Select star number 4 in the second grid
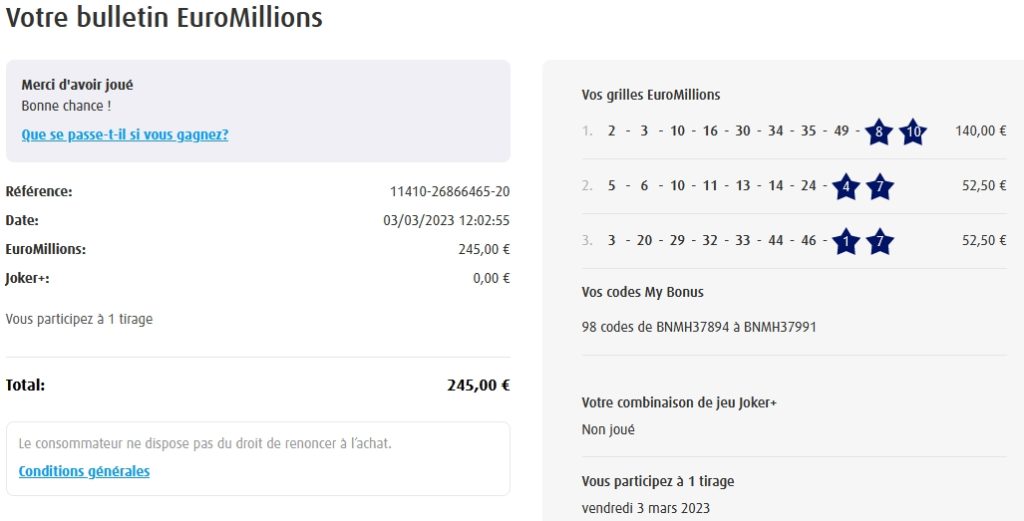 coord(846,186)
